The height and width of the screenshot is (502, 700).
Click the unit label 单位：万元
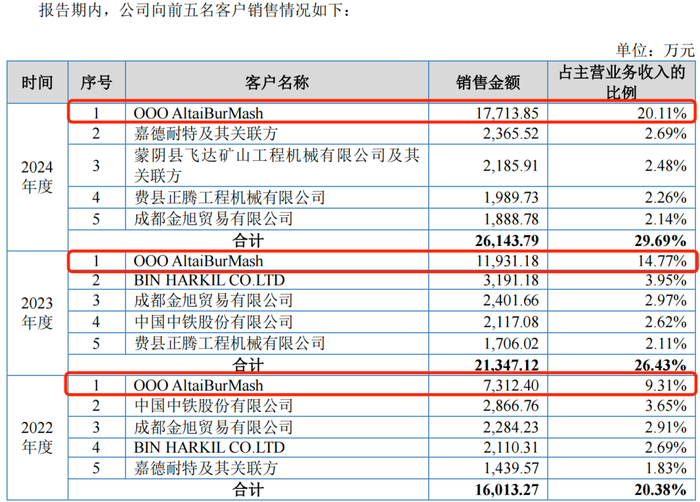[655, 50]
